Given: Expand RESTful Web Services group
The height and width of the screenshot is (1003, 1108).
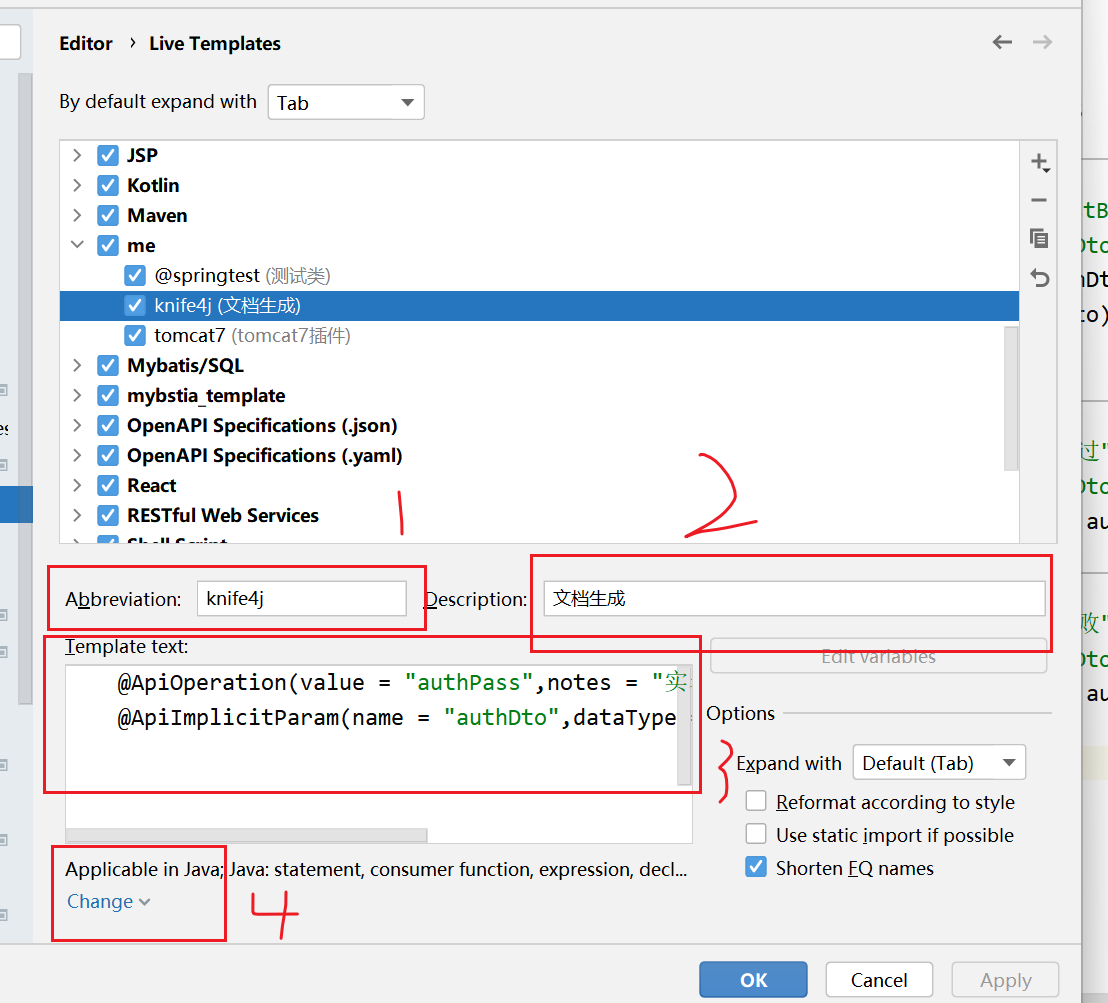Looking at the screenshot, I should coord(78,515).
